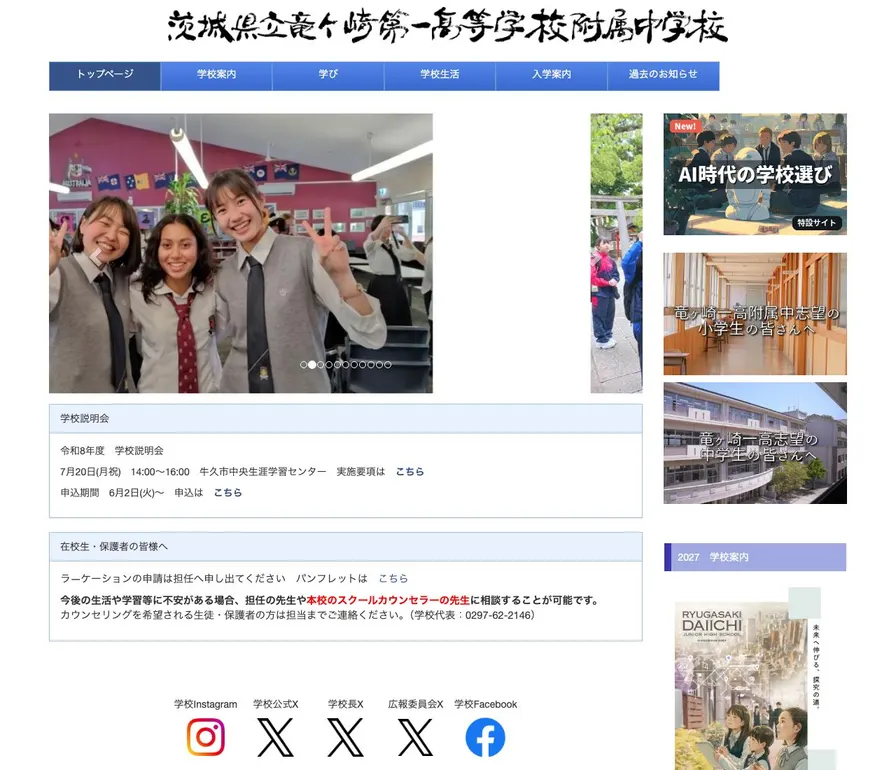Go to 過去のお知らせ in the nav bar
The width and height of the screenshot is (896, 770).
(663, 76)
